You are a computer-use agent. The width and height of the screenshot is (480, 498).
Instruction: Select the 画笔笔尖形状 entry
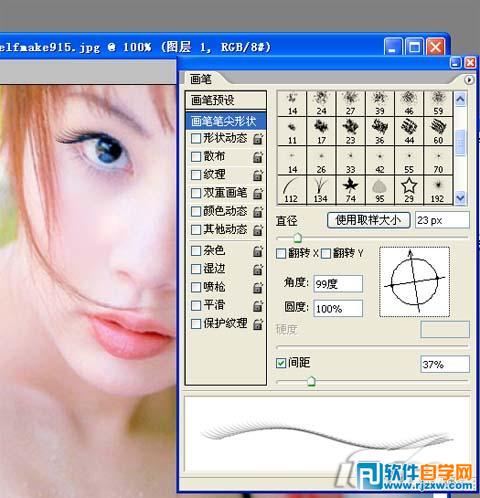point(226,121)
